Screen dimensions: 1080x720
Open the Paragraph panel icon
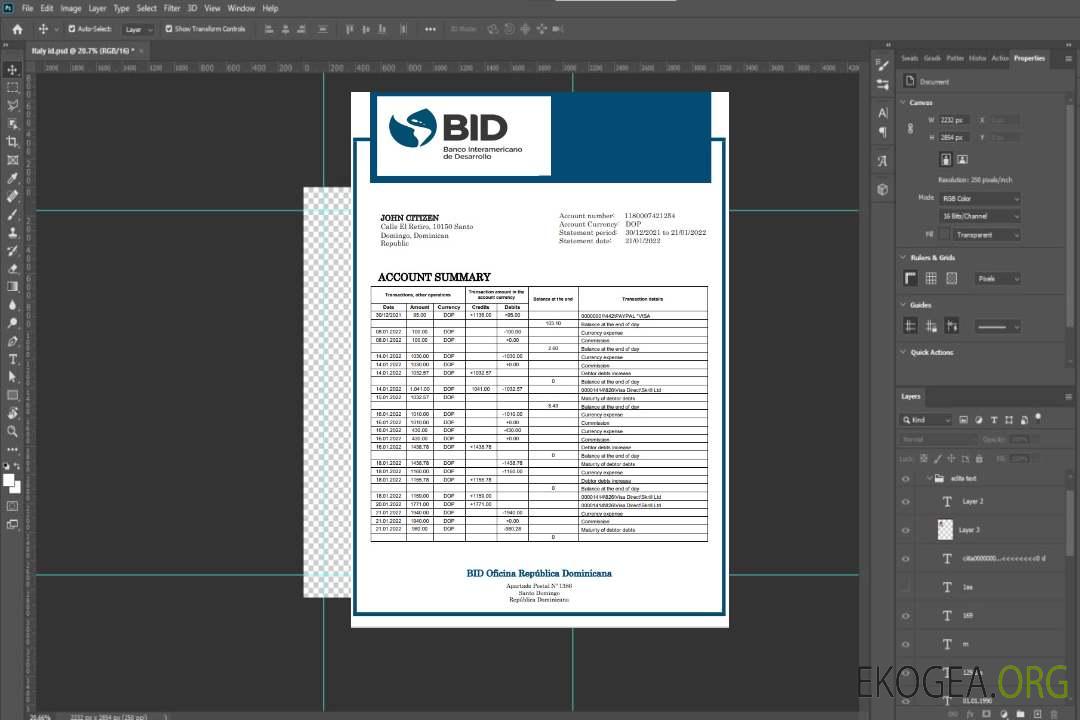click(883, 132)
